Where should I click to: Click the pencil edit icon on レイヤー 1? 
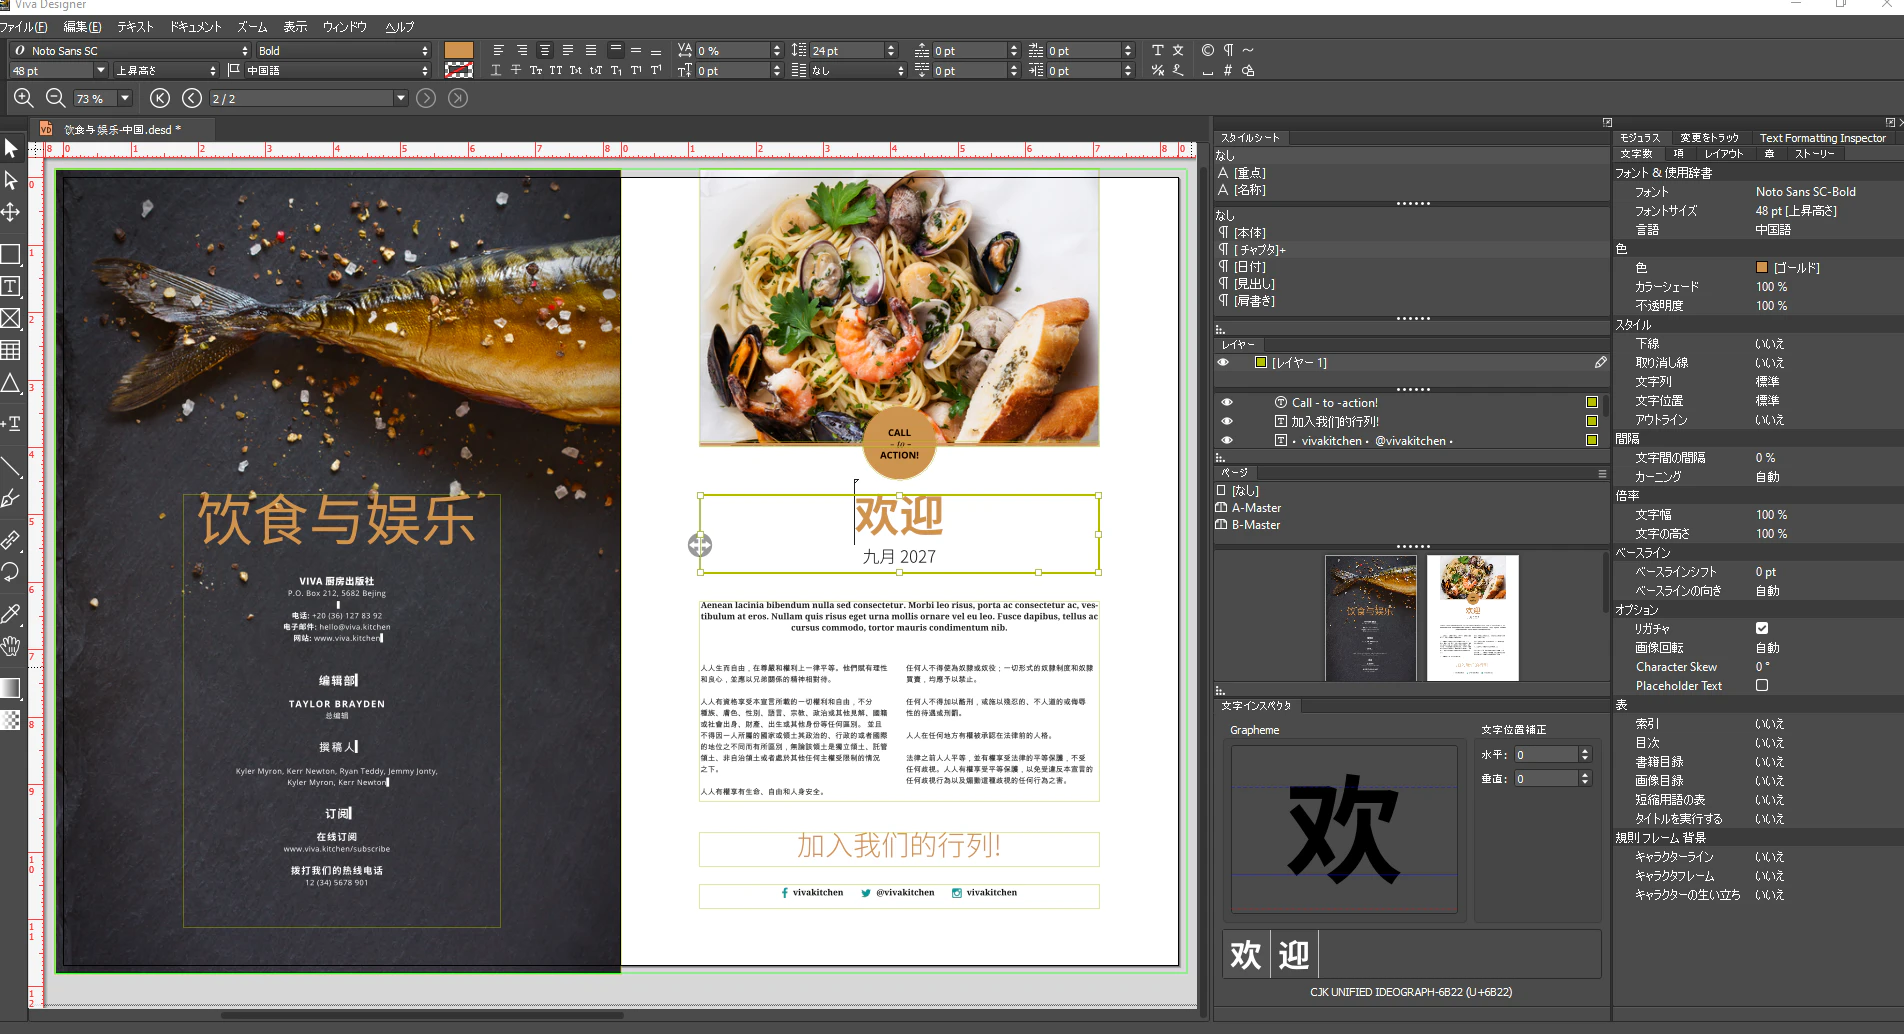(1601, 362)
